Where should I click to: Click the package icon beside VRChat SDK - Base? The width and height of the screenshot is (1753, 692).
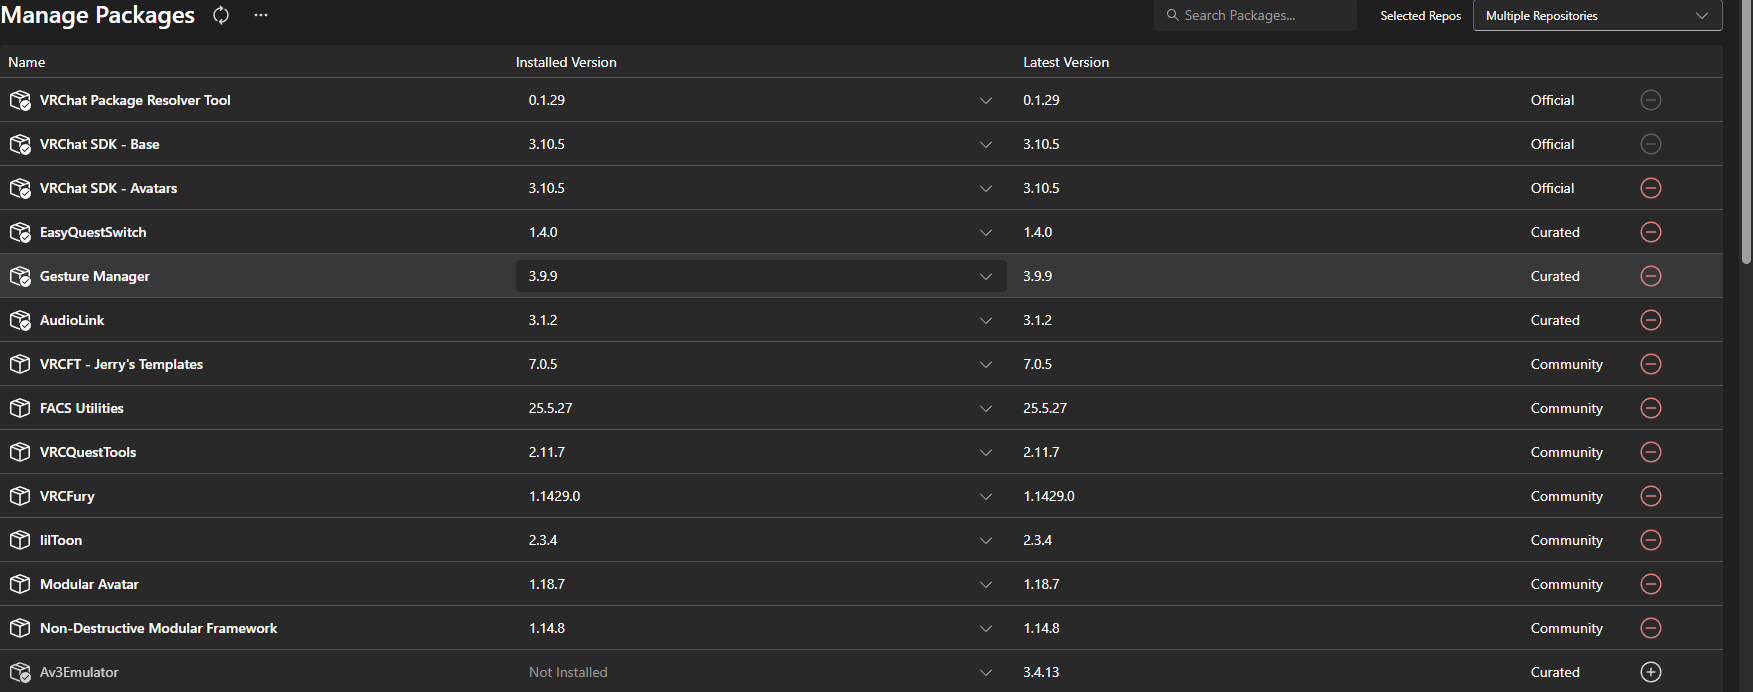pos(20,144)
